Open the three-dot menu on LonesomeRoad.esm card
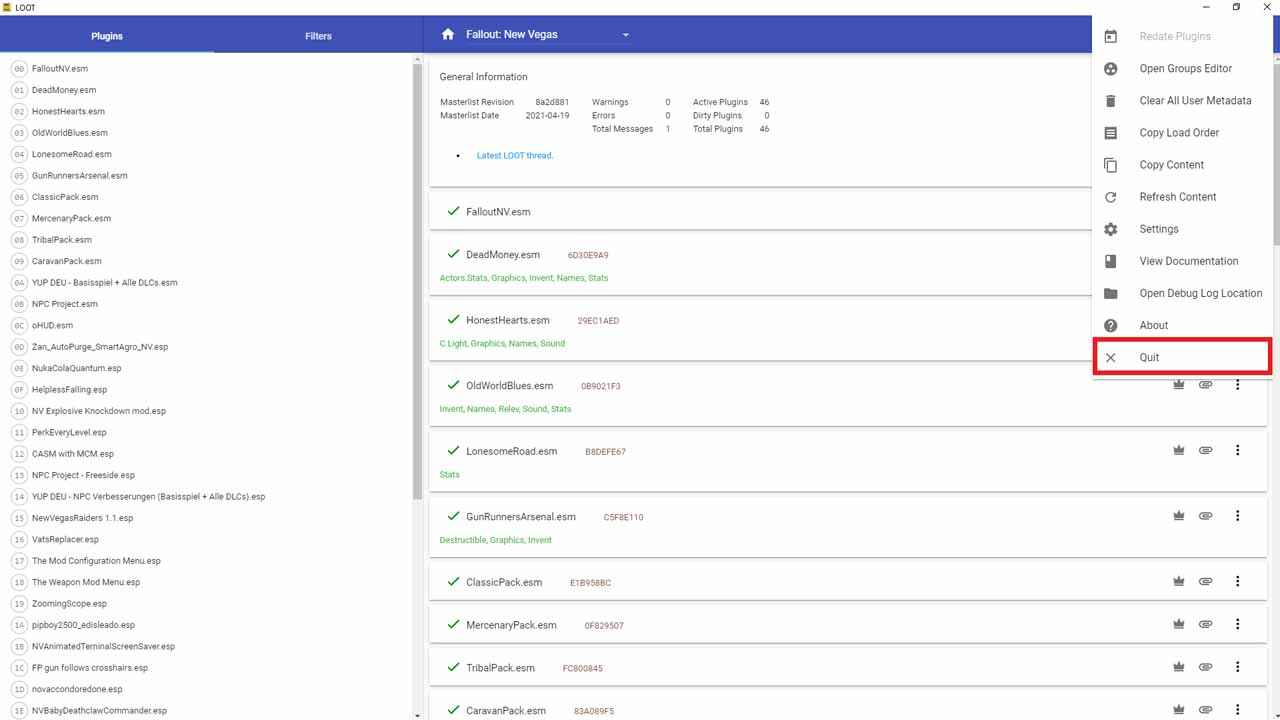Screen dimensions: 1280x720 (1237, 450)
